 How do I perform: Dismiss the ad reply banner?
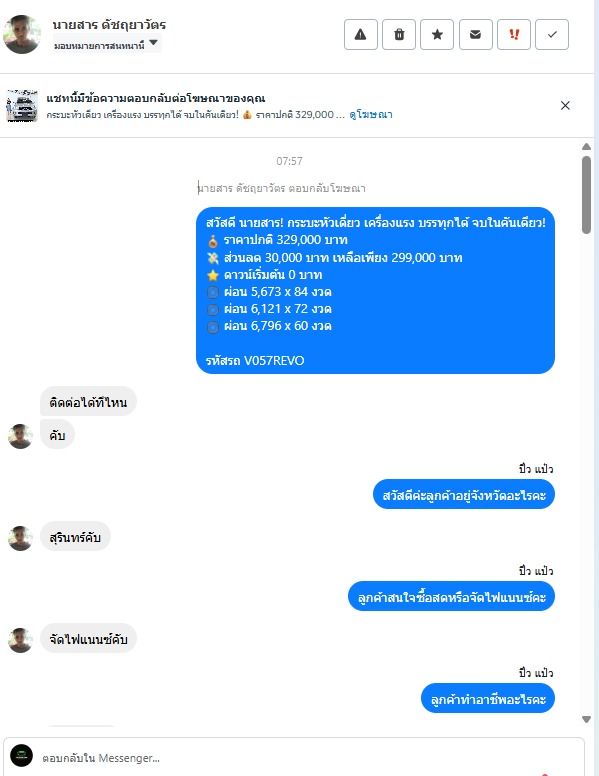565,105
